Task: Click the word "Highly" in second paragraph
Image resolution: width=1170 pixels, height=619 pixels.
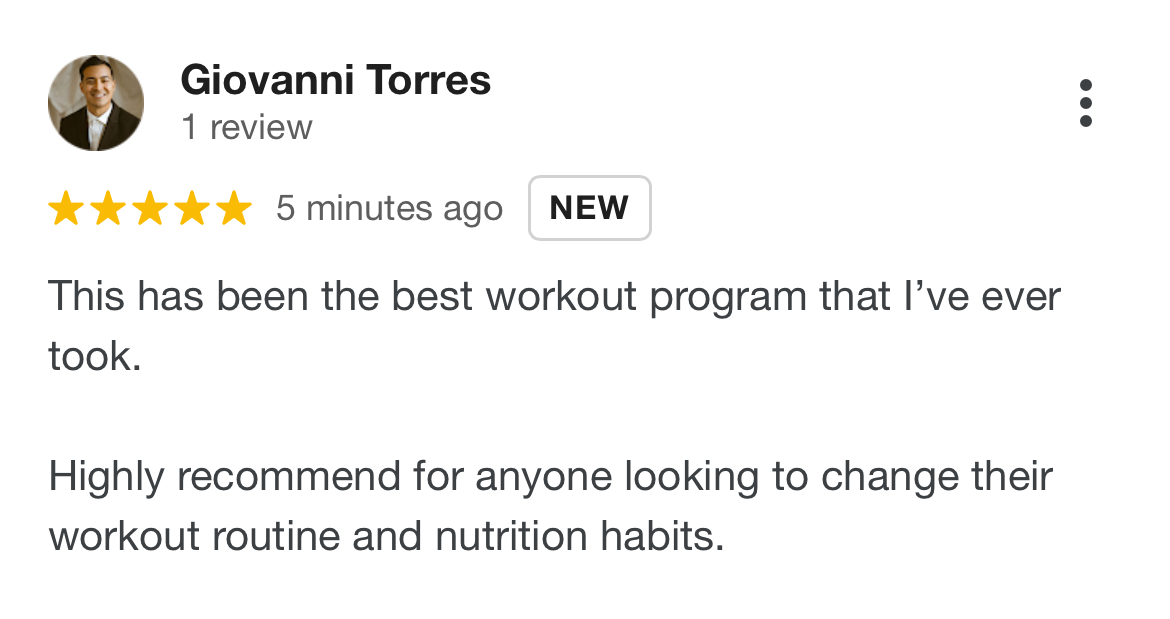Action: click(x=107, y=477)
